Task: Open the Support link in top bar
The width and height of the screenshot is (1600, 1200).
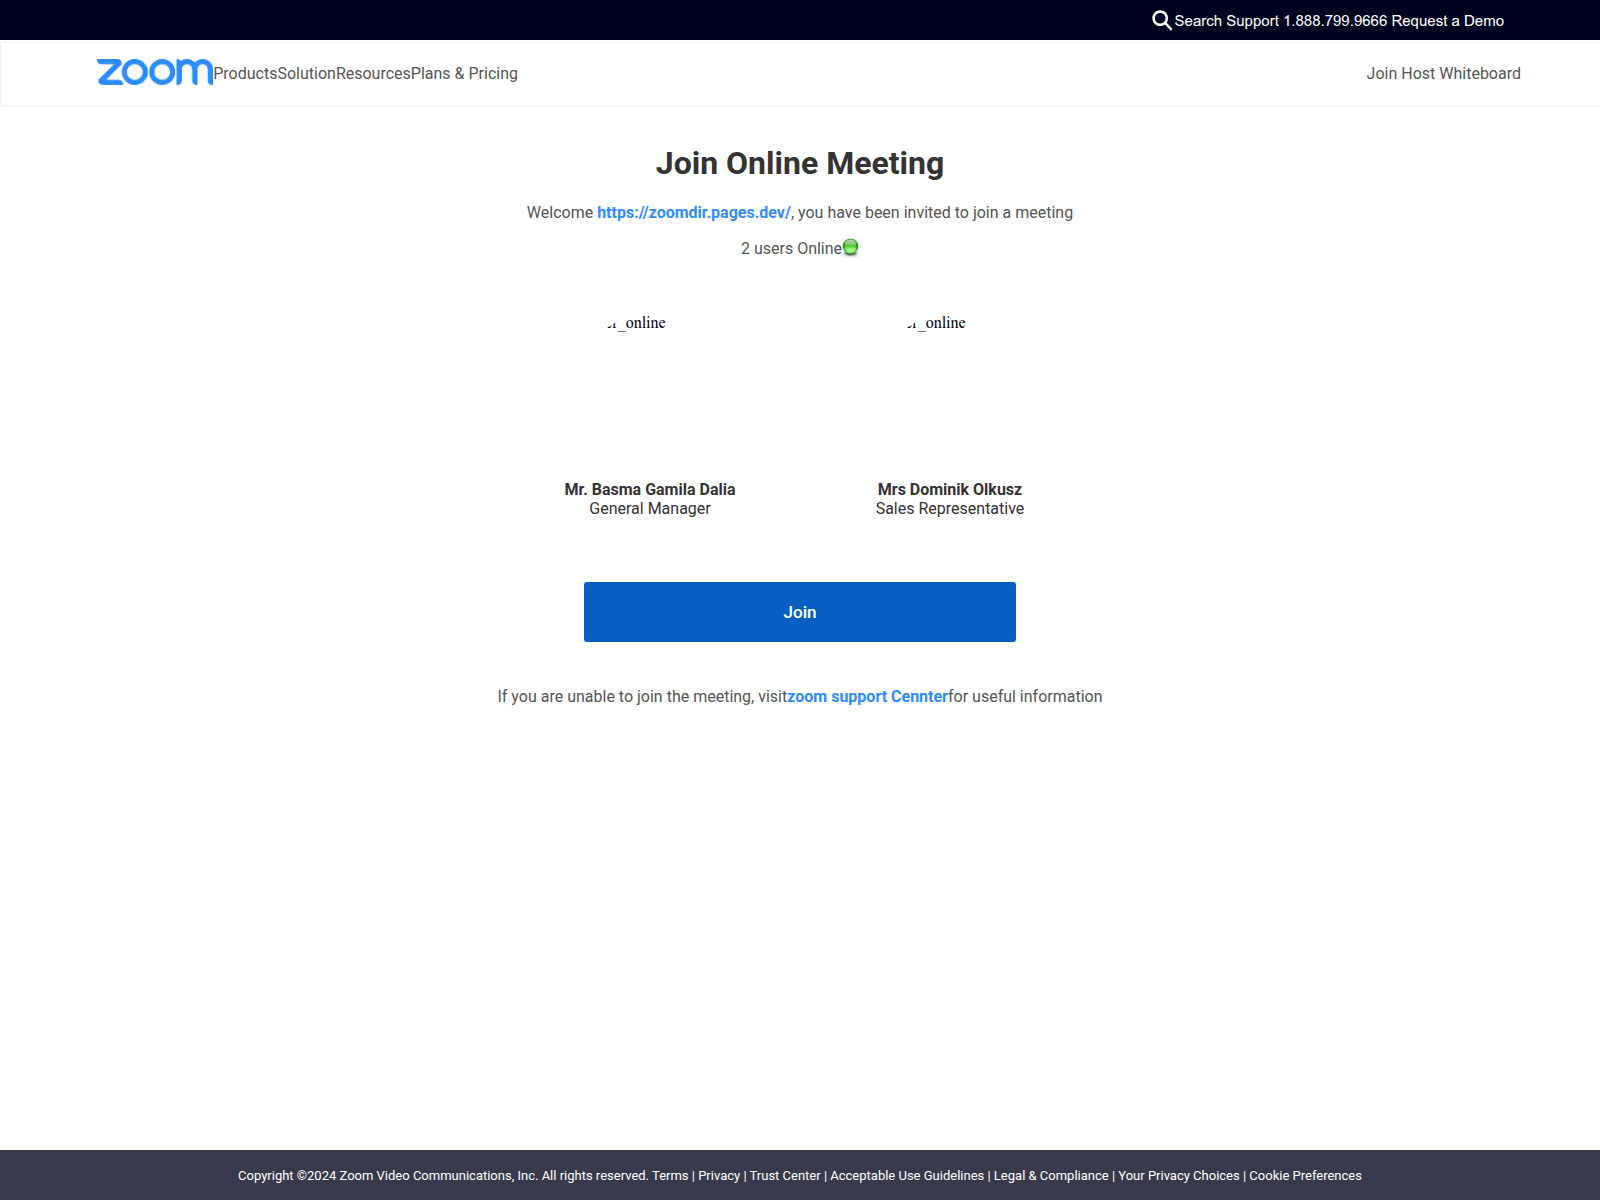Action: 1253,21
